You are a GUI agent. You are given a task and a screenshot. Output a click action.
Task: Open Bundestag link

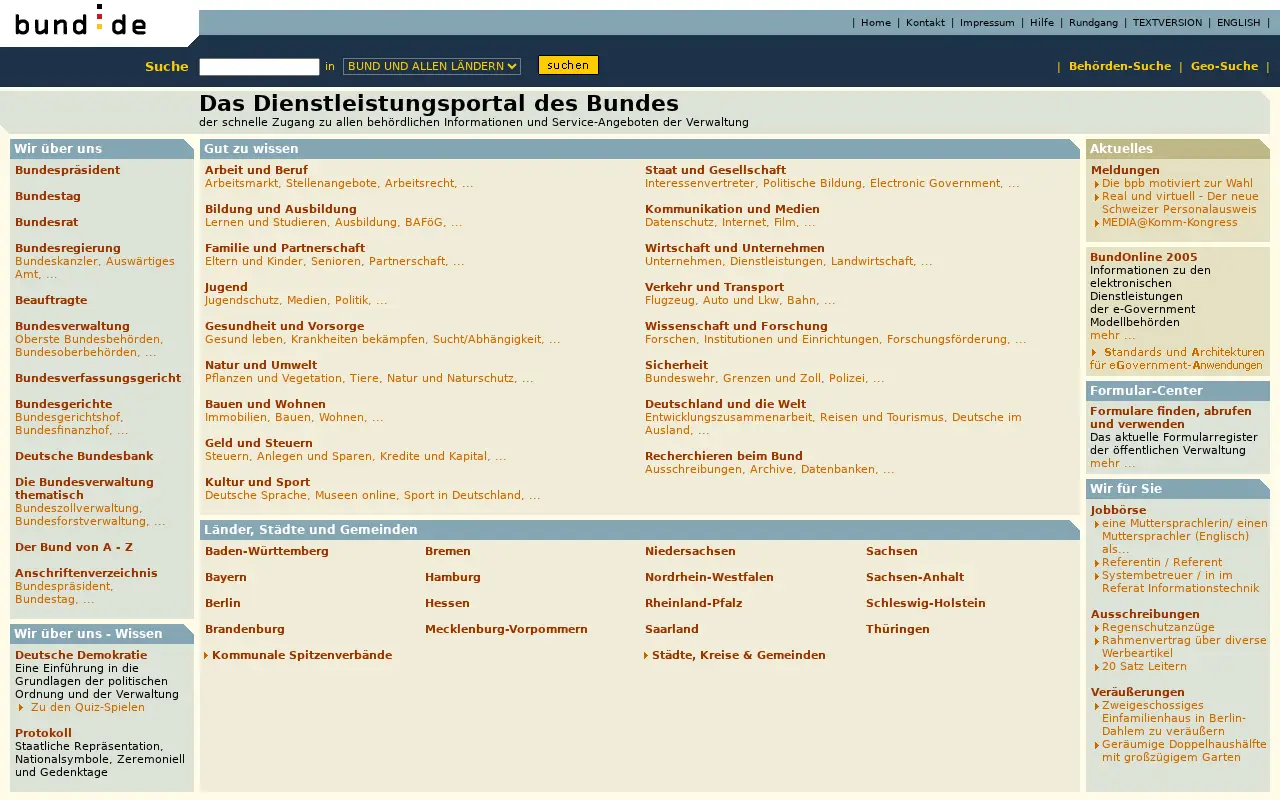tap(48, 197)
